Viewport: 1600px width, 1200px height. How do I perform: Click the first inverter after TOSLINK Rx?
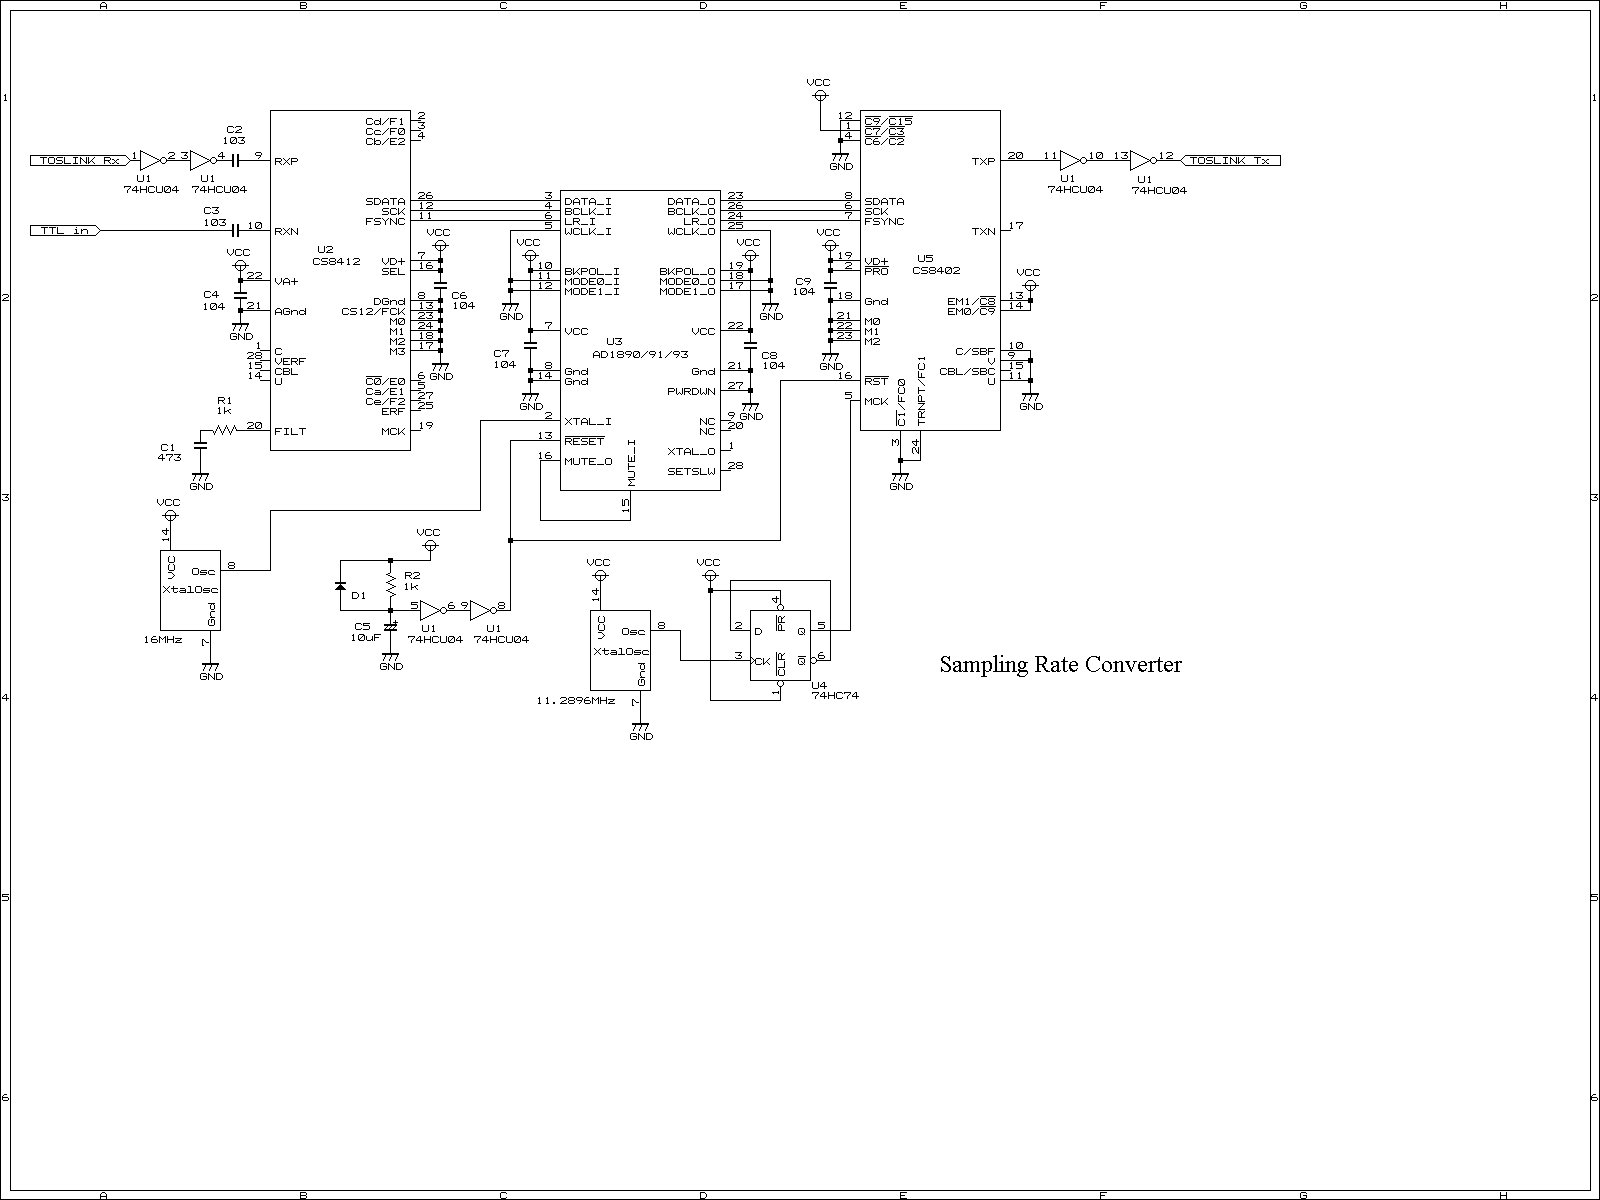[x=148, y=160]
